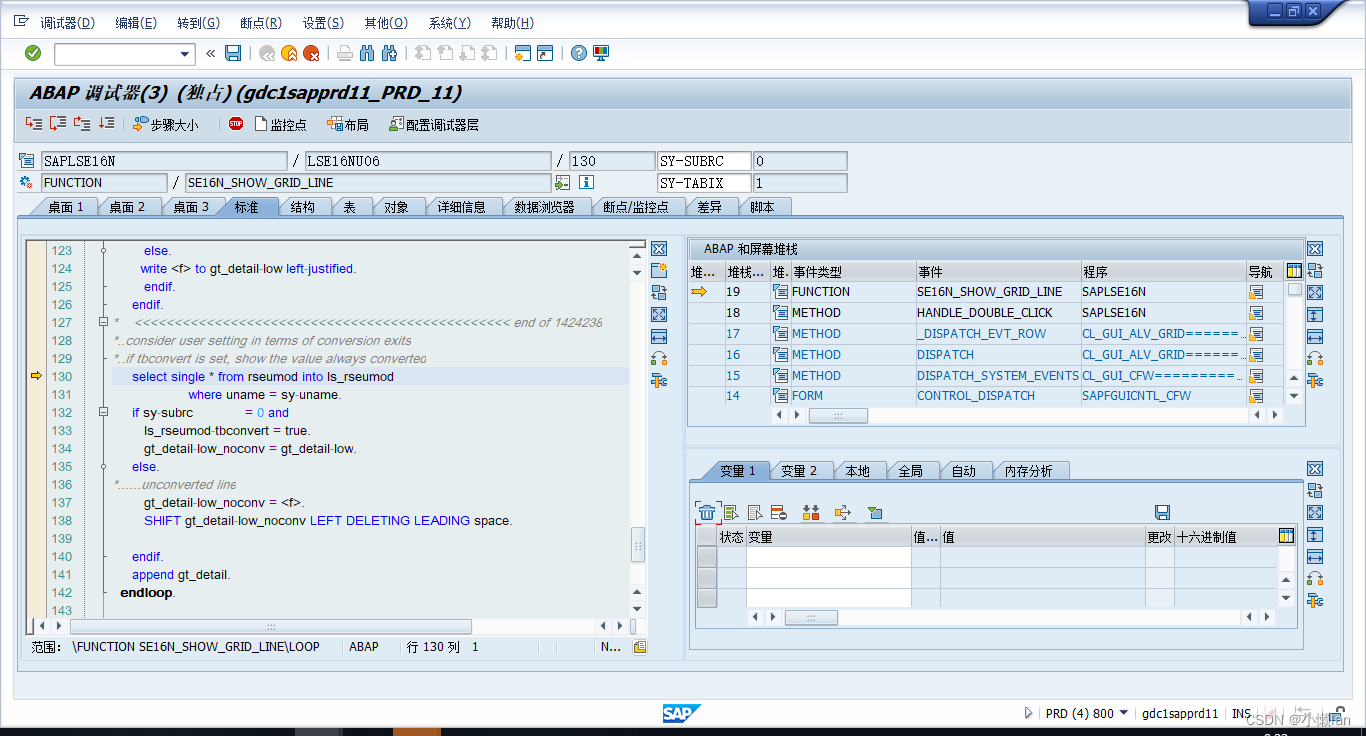This screenshot has height=736, width=1366.
Task: Click the Continue debugger icon
Action: pyautogui.click(x=106, y=124)
